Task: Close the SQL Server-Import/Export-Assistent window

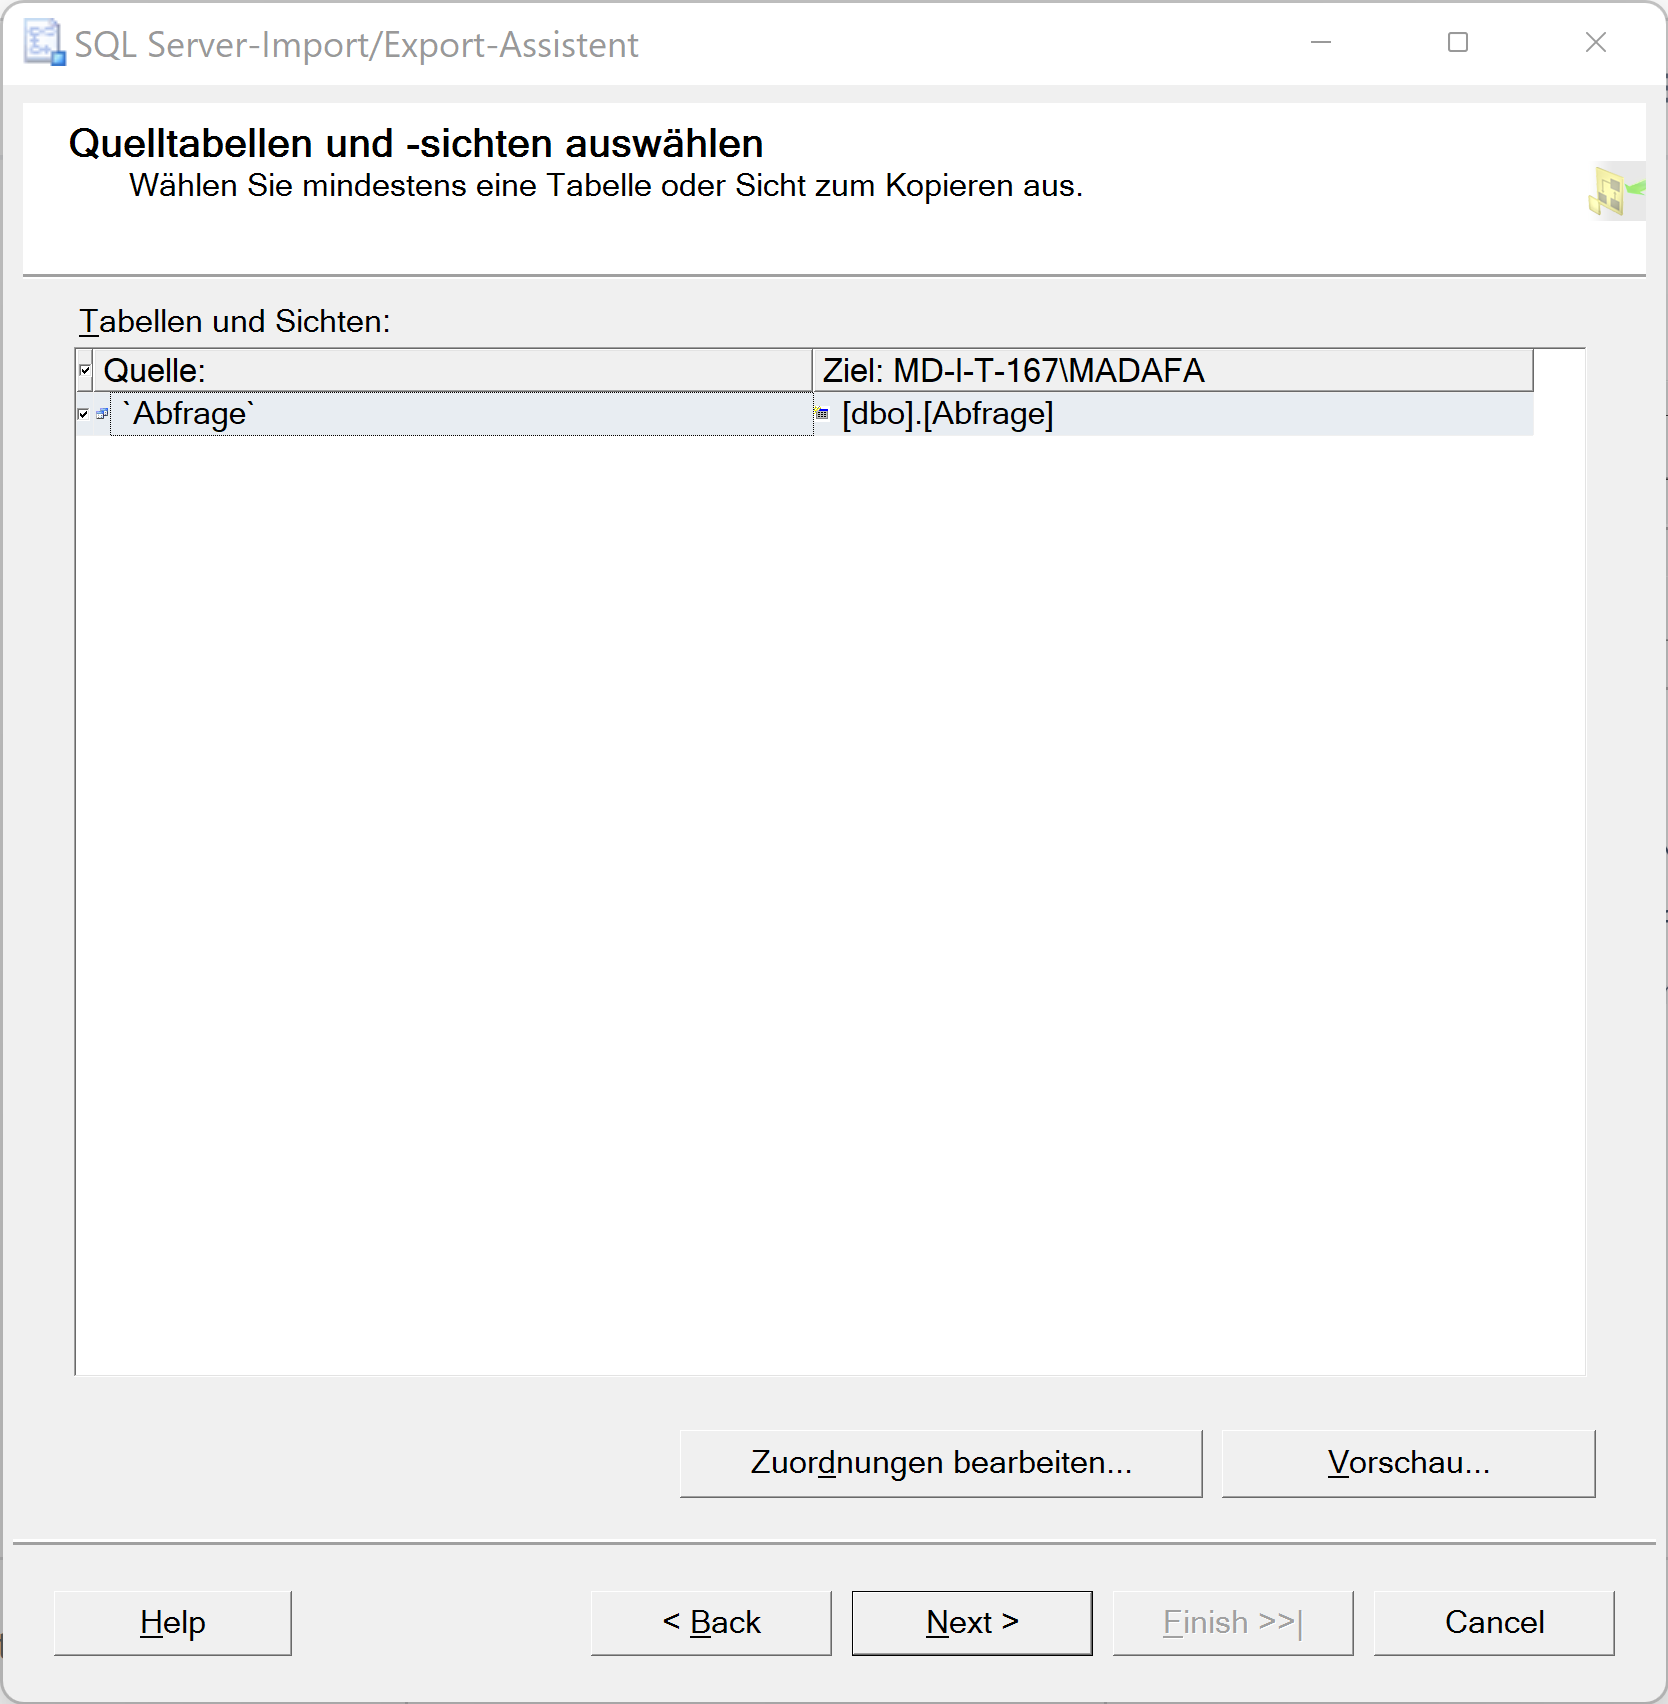Action: 1596,43
